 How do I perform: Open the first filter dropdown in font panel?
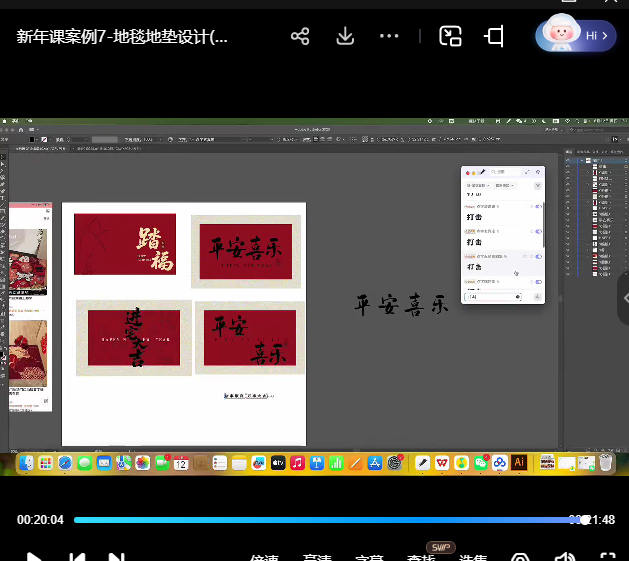click(478, 186)
